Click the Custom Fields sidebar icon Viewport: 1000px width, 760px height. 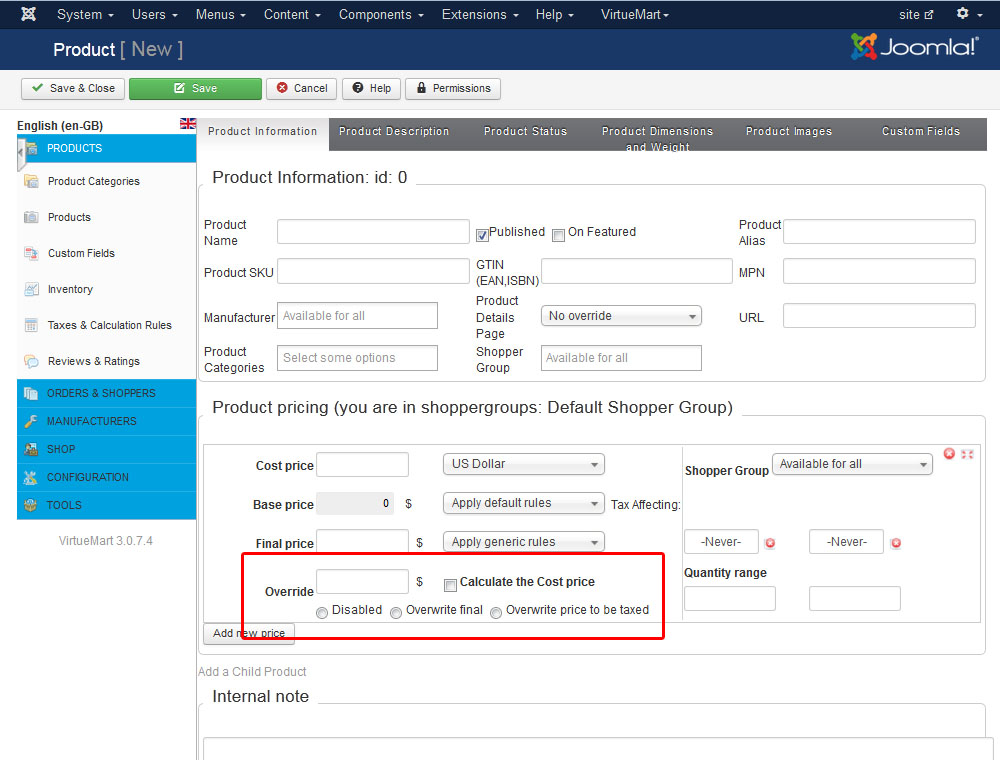point(31,253)
